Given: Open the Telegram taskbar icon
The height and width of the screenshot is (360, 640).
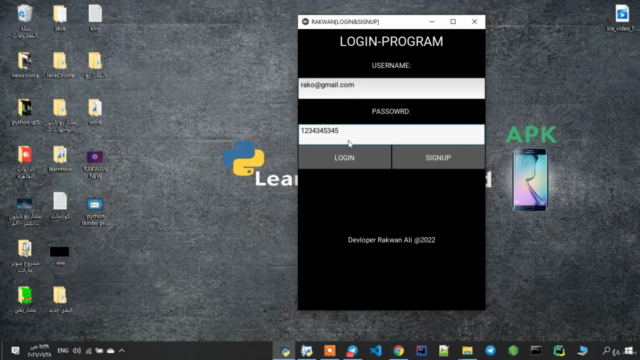Looking at the screenshot, I should (490, 350).
